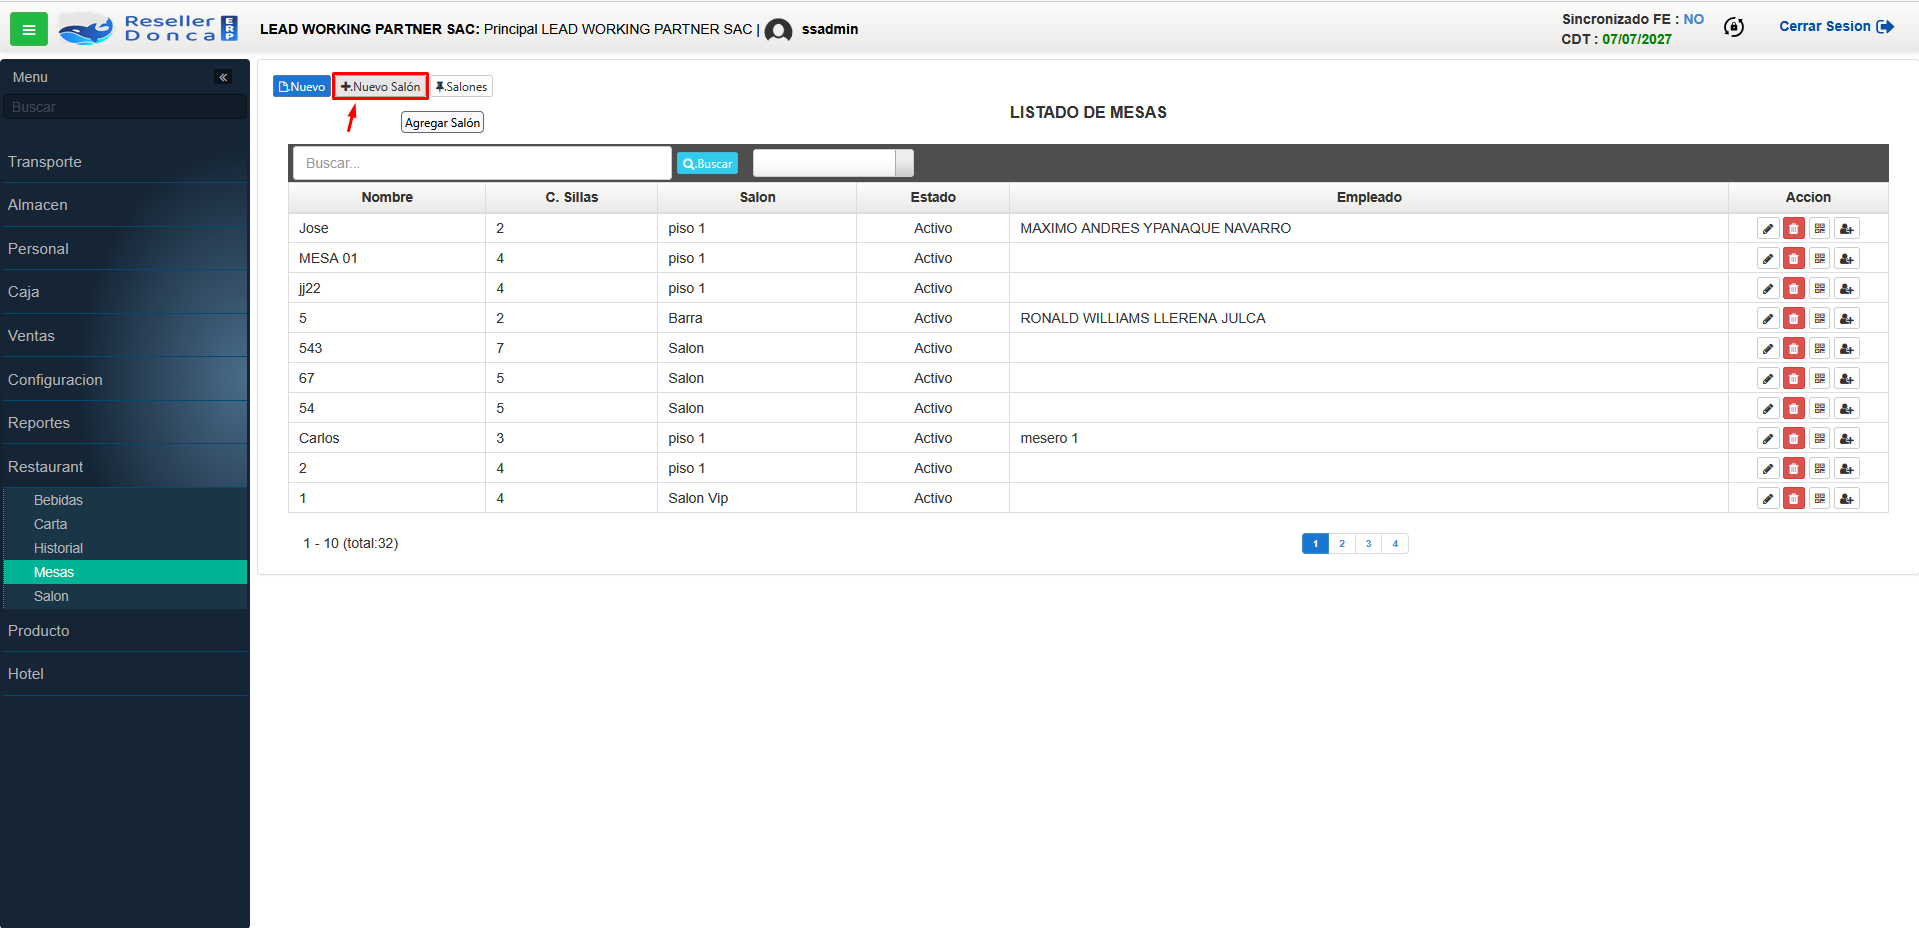Click the Salon column header

(x=757, y=198)
